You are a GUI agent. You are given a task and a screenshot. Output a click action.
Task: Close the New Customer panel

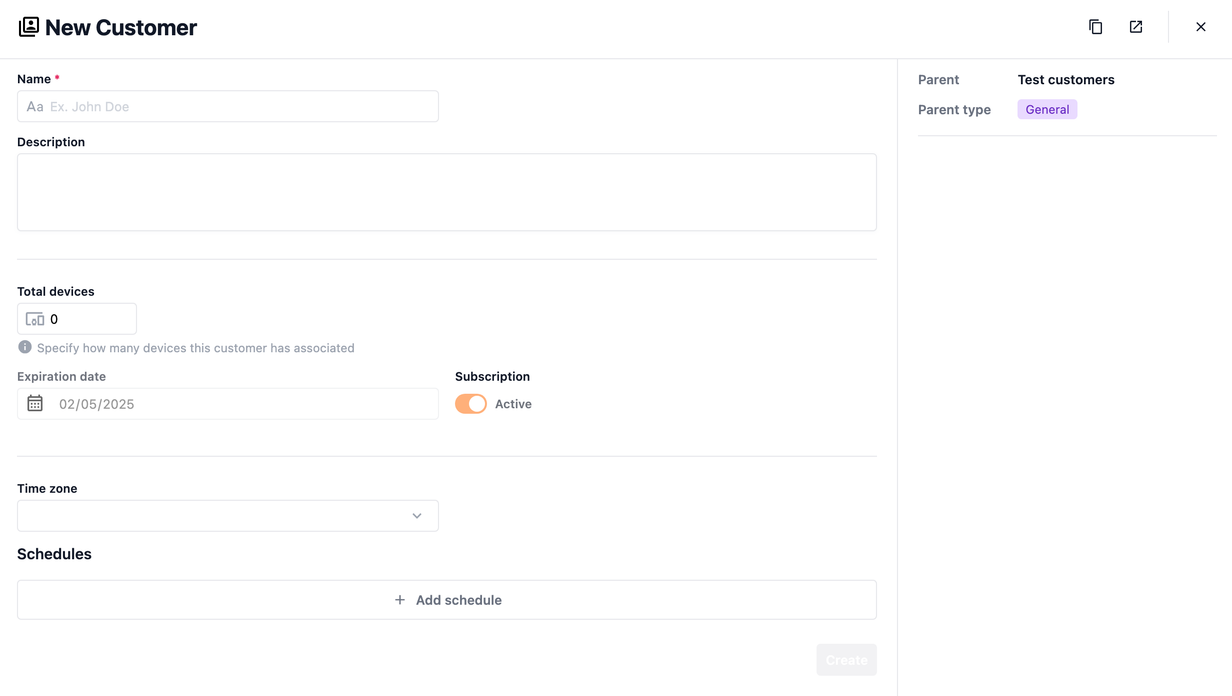(1200, 27)
